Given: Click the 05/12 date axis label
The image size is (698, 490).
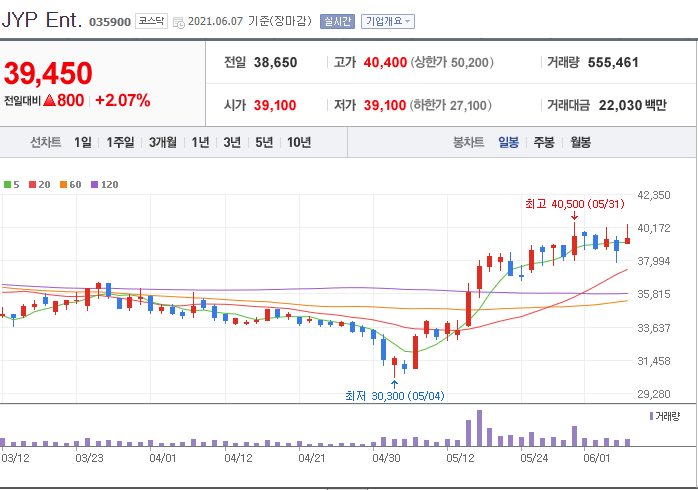Looking at the screenshot, I should point(460,458).
